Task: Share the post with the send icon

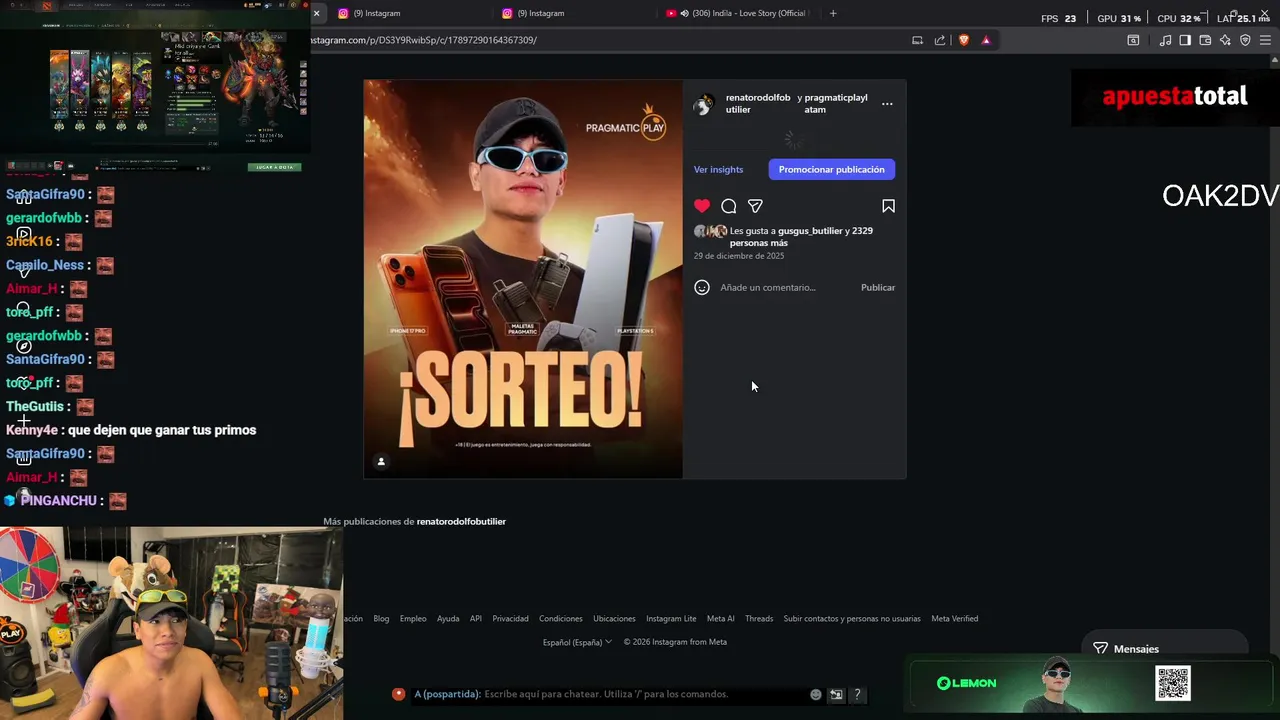Action: 755,206
